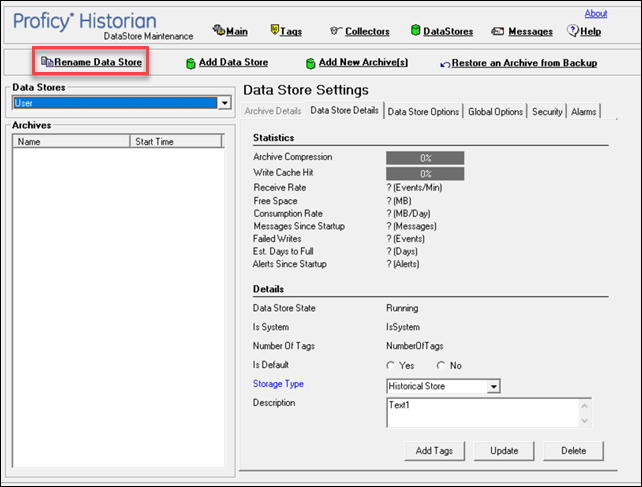Switch to Security tab
Screen dimensions: 642x487
(547, 111)
